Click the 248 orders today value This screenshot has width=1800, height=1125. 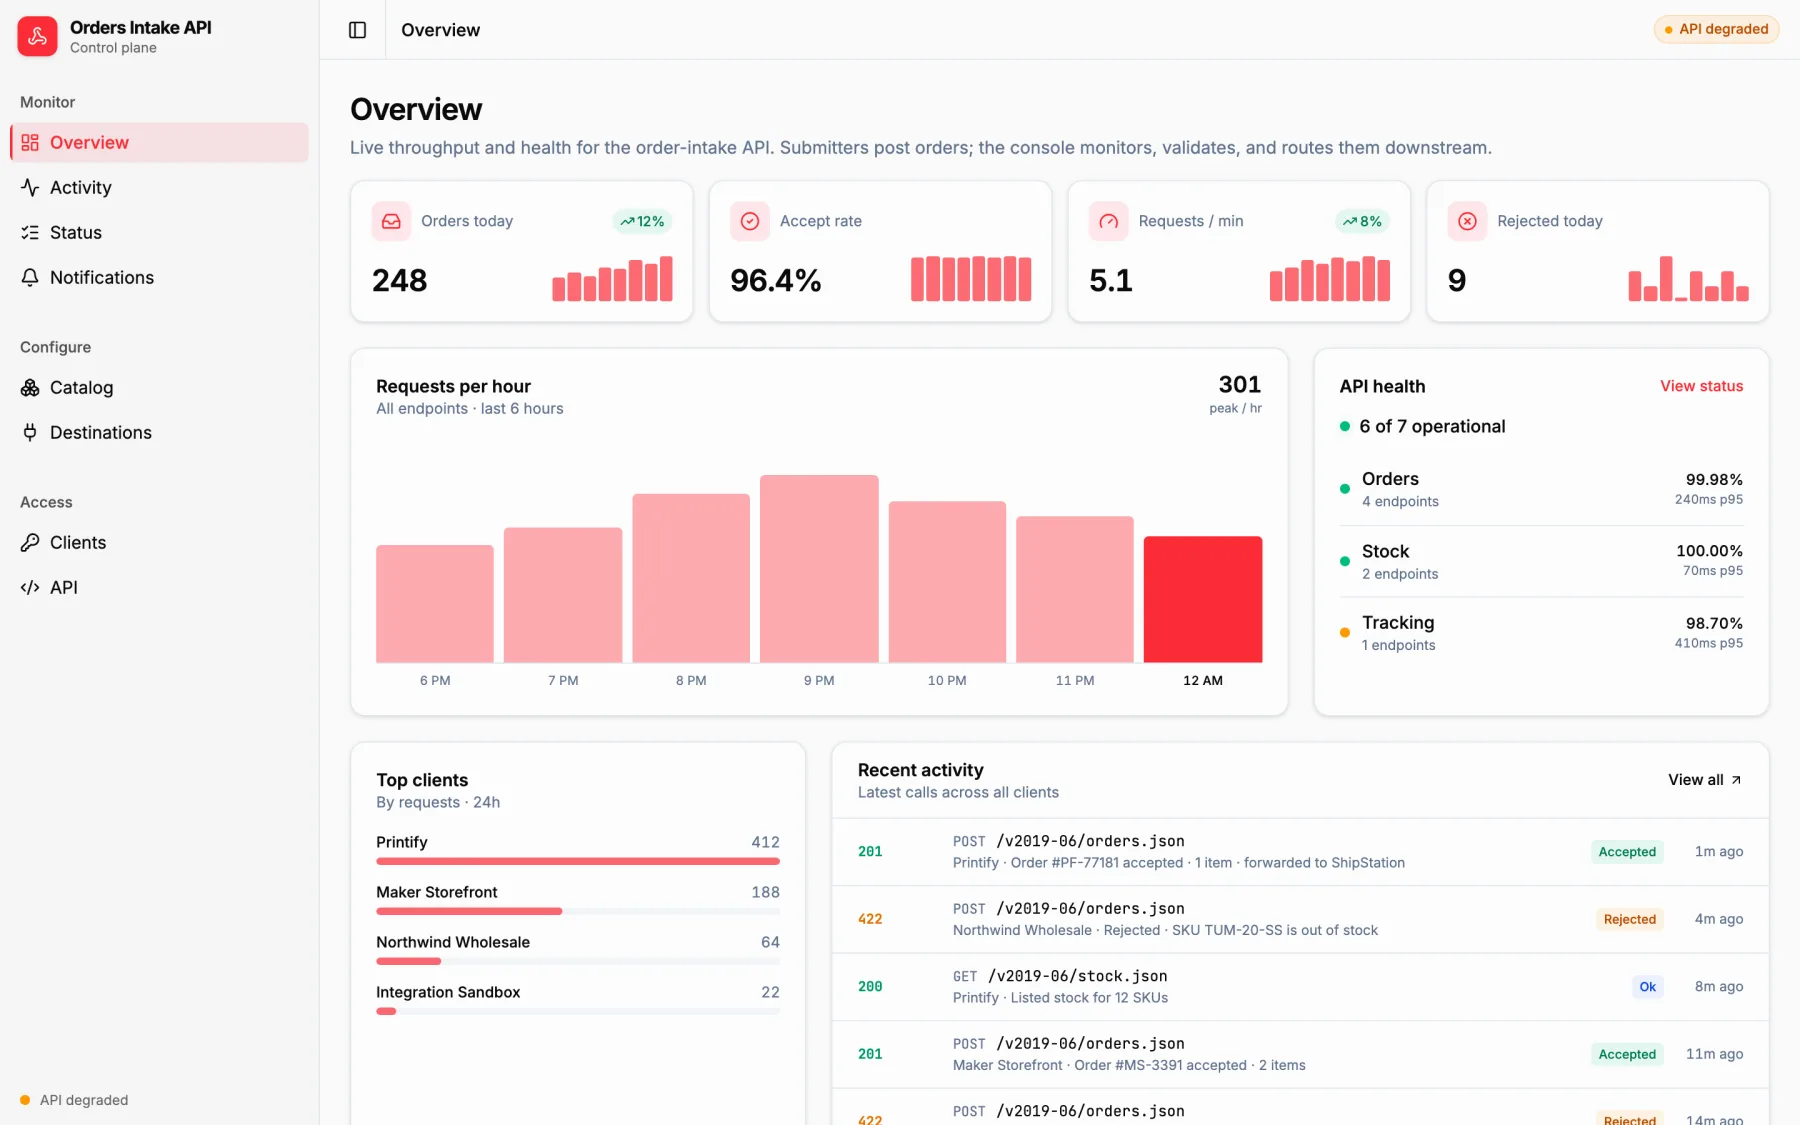(400, 280)
